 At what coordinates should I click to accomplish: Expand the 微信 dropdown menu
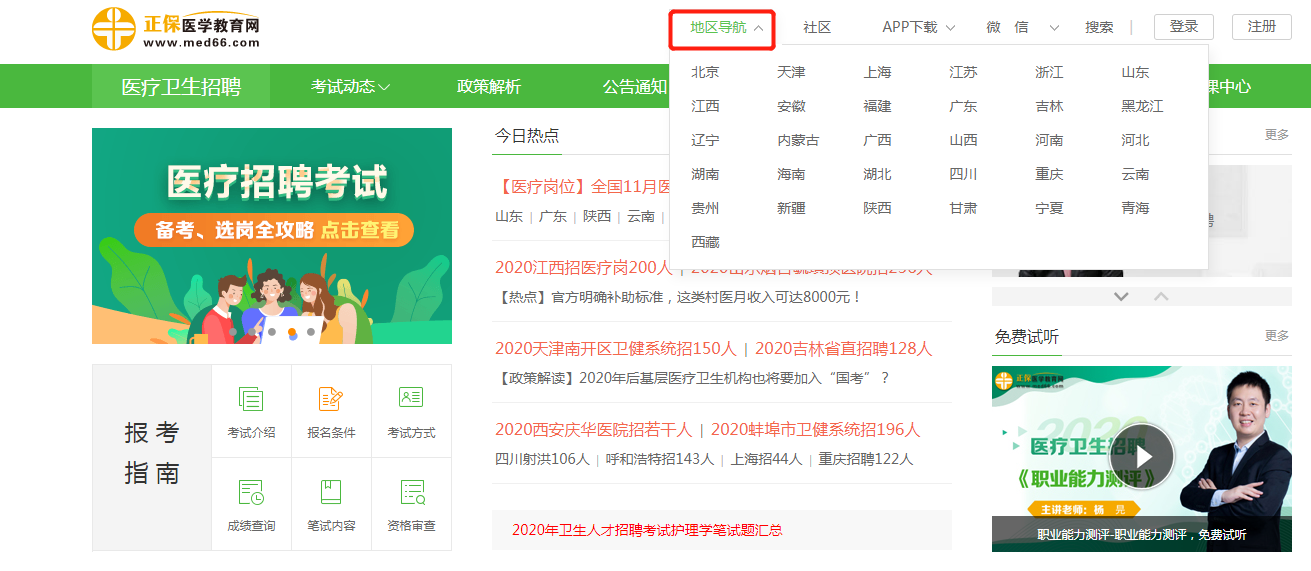point(1021,28)
